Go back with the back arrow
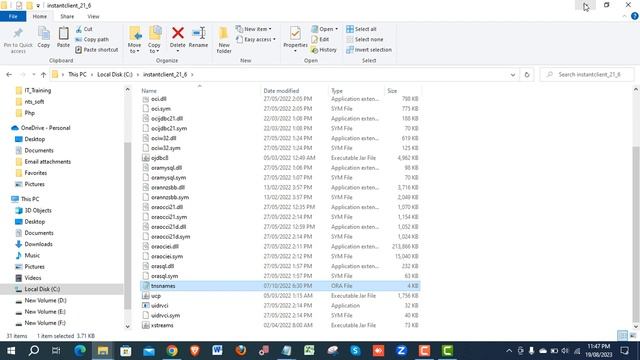 [x=9, y=75]
